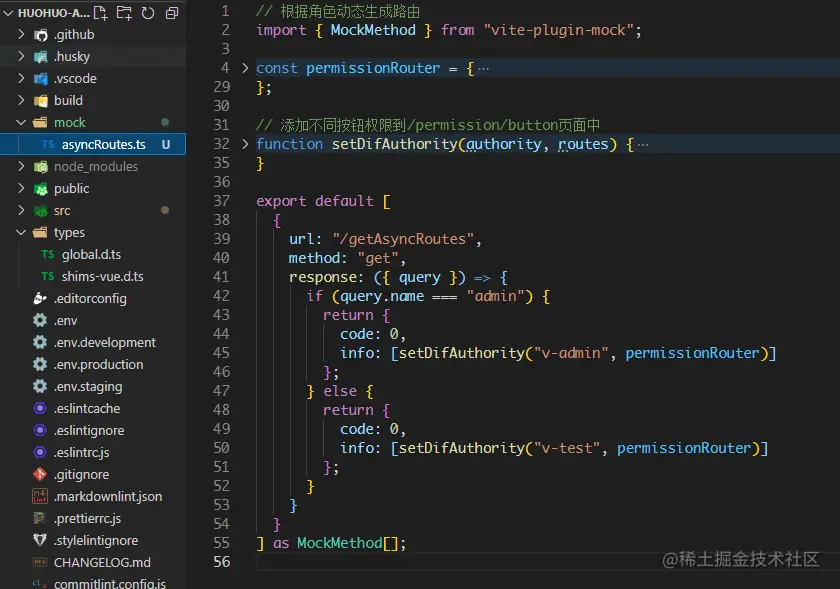This screenshot has height=589, width=840.
Task: Click the src folder icon
Action: [40, 211]
